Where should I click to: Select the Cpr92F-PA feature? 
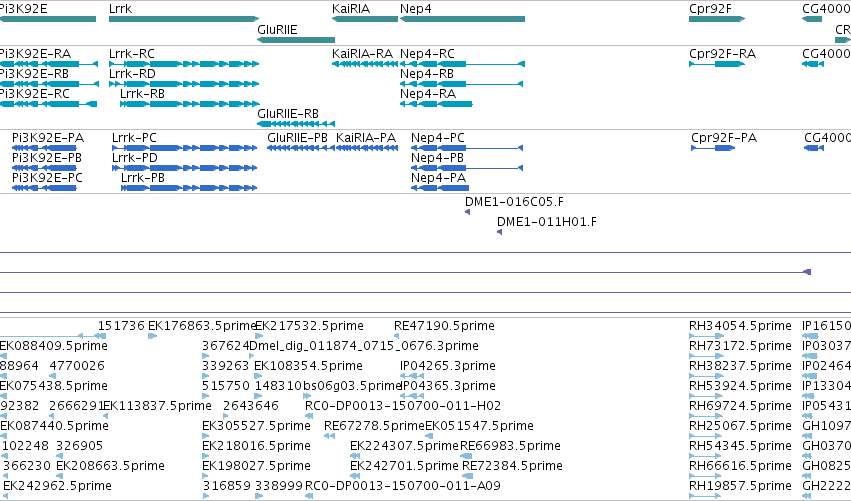(713, 148)
